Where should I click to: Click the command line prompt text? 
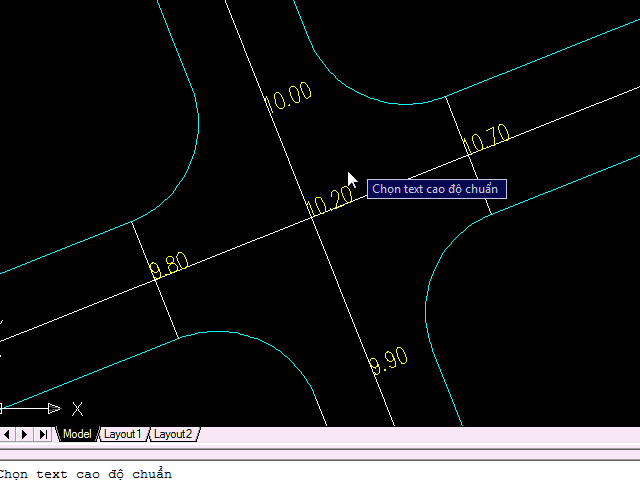point(86,473)
